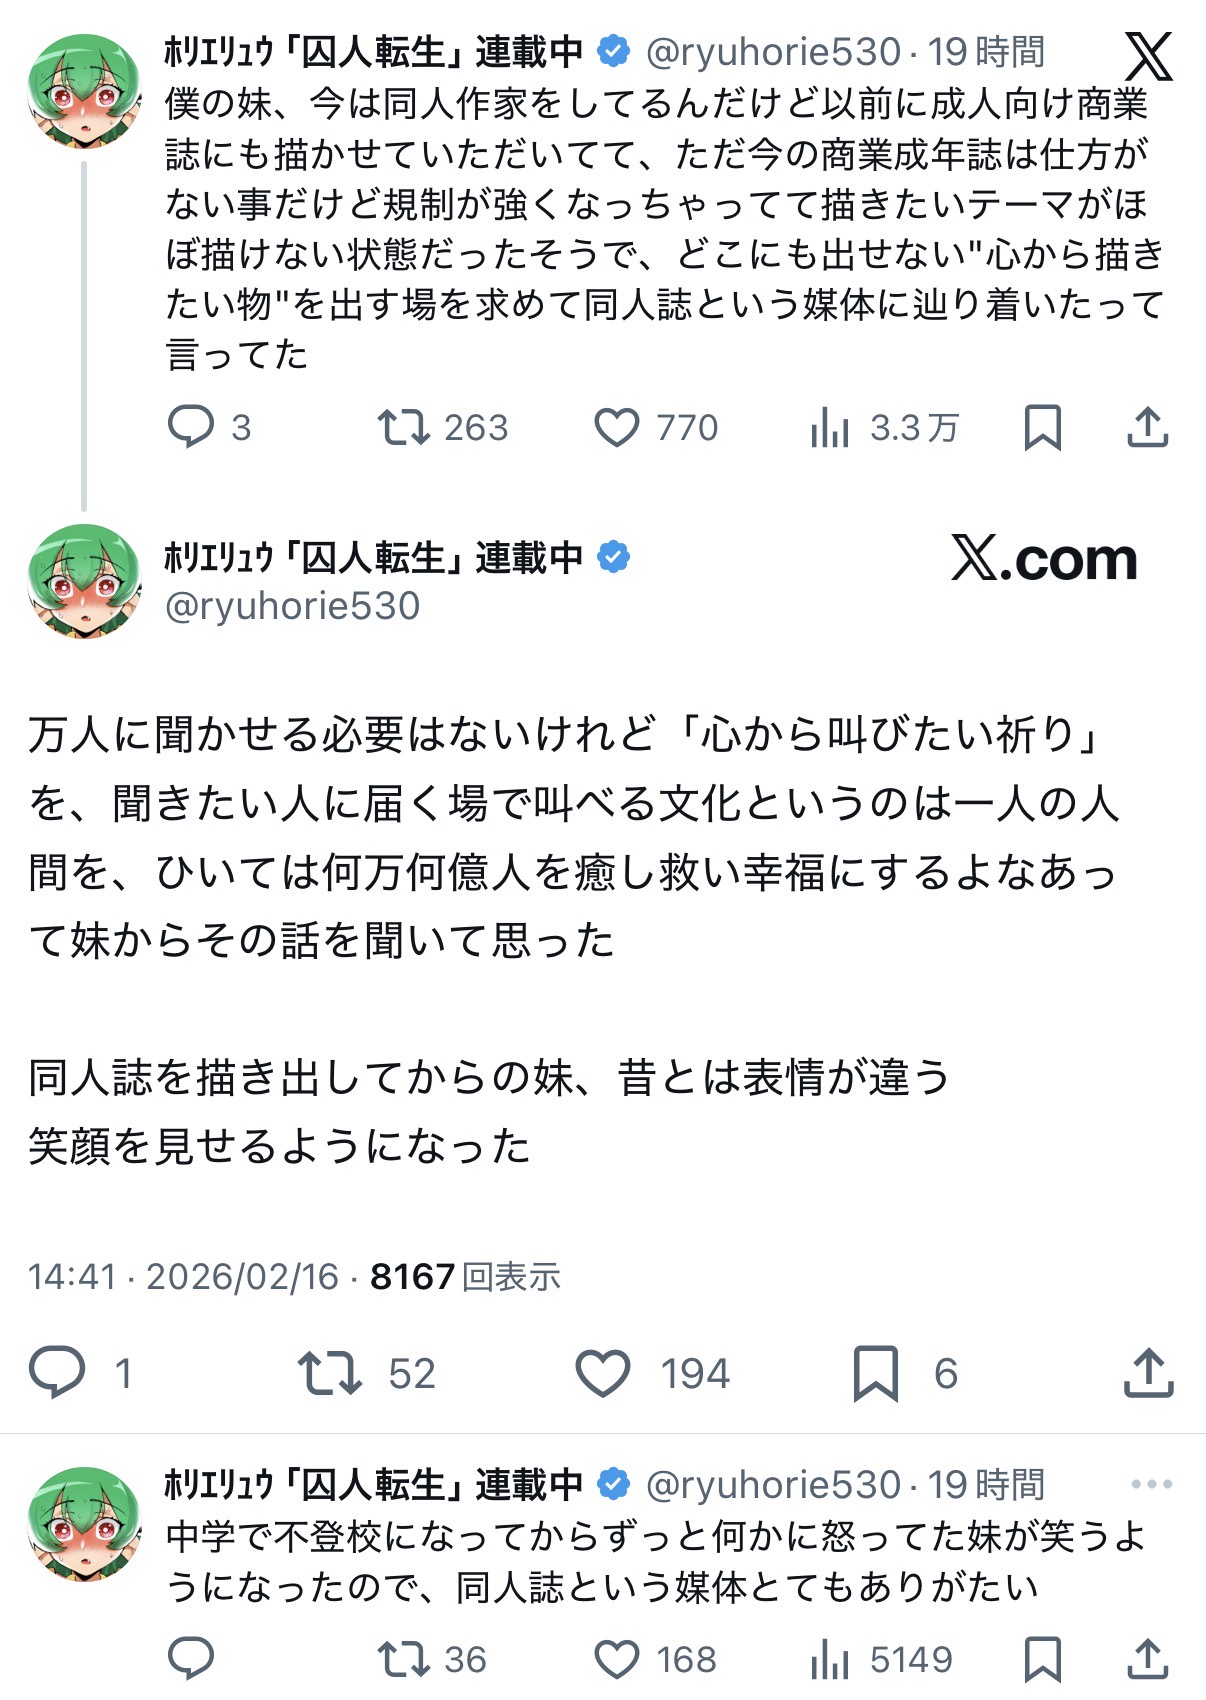Viewport: 1206px width, 1700px height.
Task: Like the last tweet with 168 likes
Action: click(x=617, y=1660)
